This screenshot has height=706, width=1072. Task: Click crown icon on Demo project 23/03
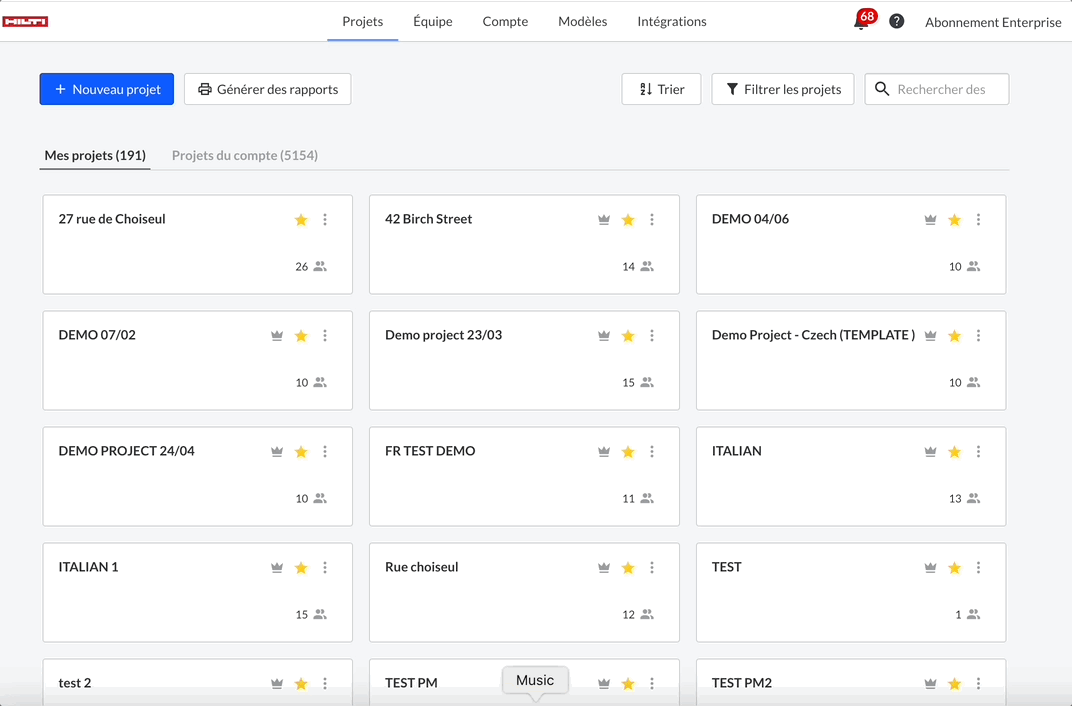click(604, 336)
